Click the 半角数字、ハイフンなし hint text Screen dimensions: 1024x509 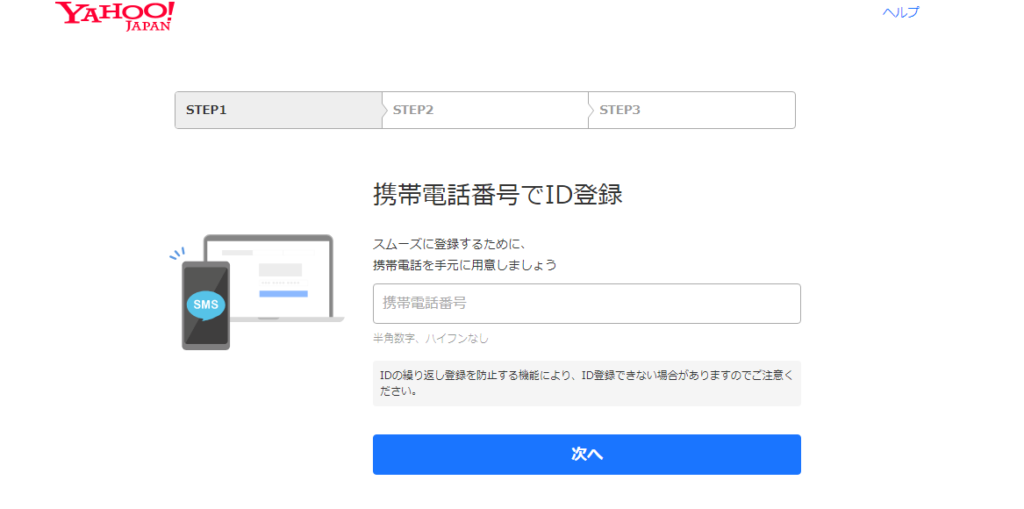tap(430, 339)
